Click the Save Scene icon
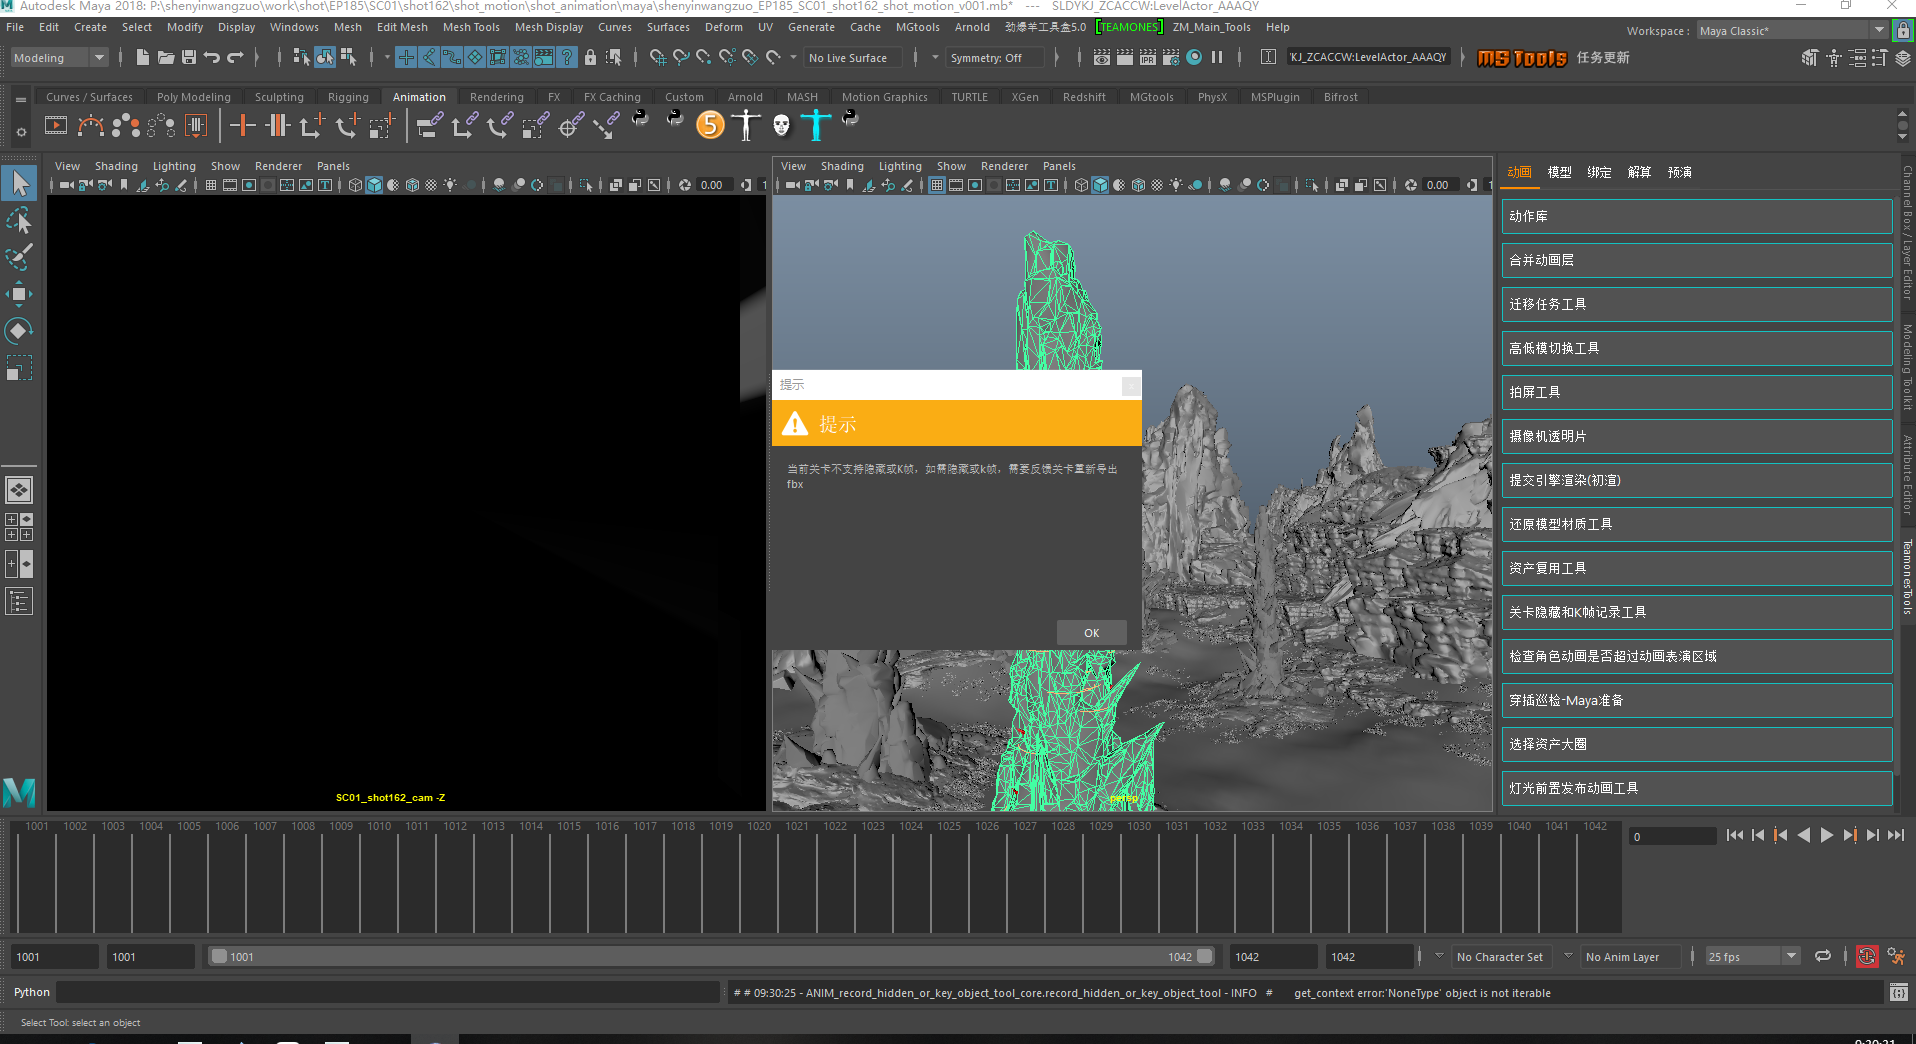The image size is (1916, 1044). tap(188, 58)
